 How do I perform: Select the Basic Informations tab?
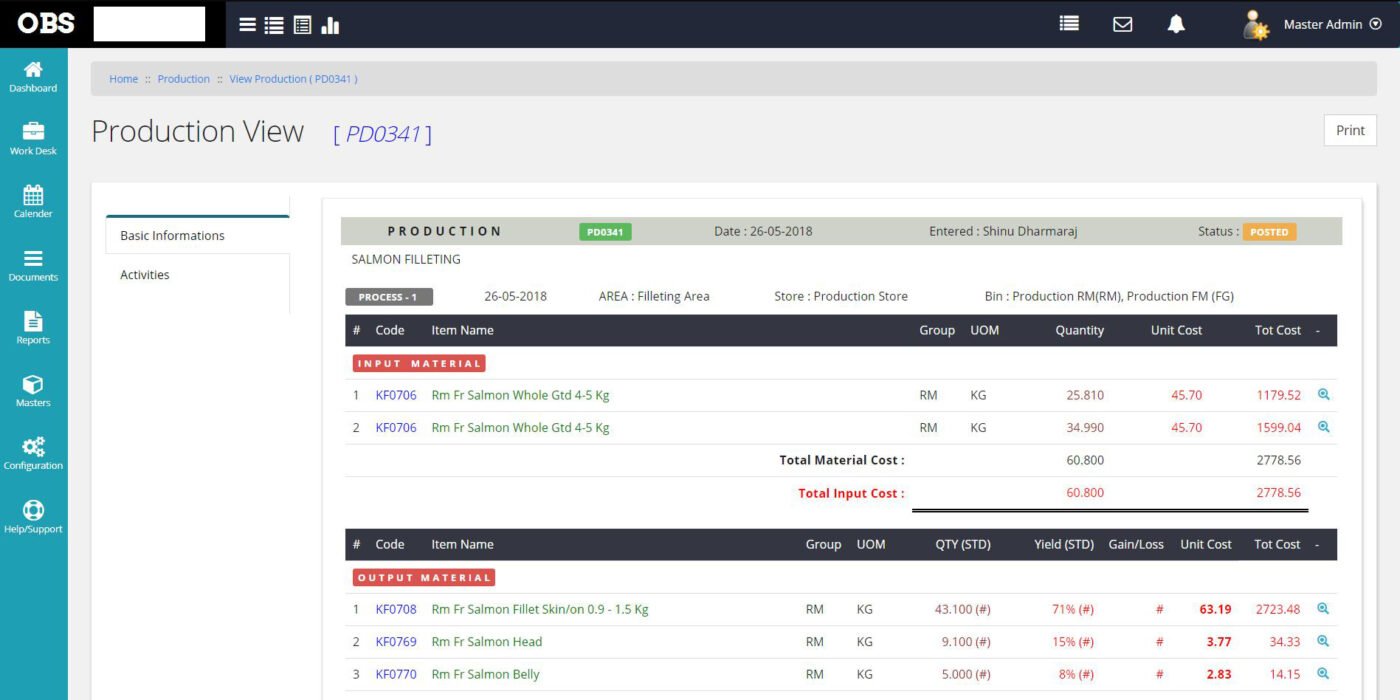coord(172,236)
